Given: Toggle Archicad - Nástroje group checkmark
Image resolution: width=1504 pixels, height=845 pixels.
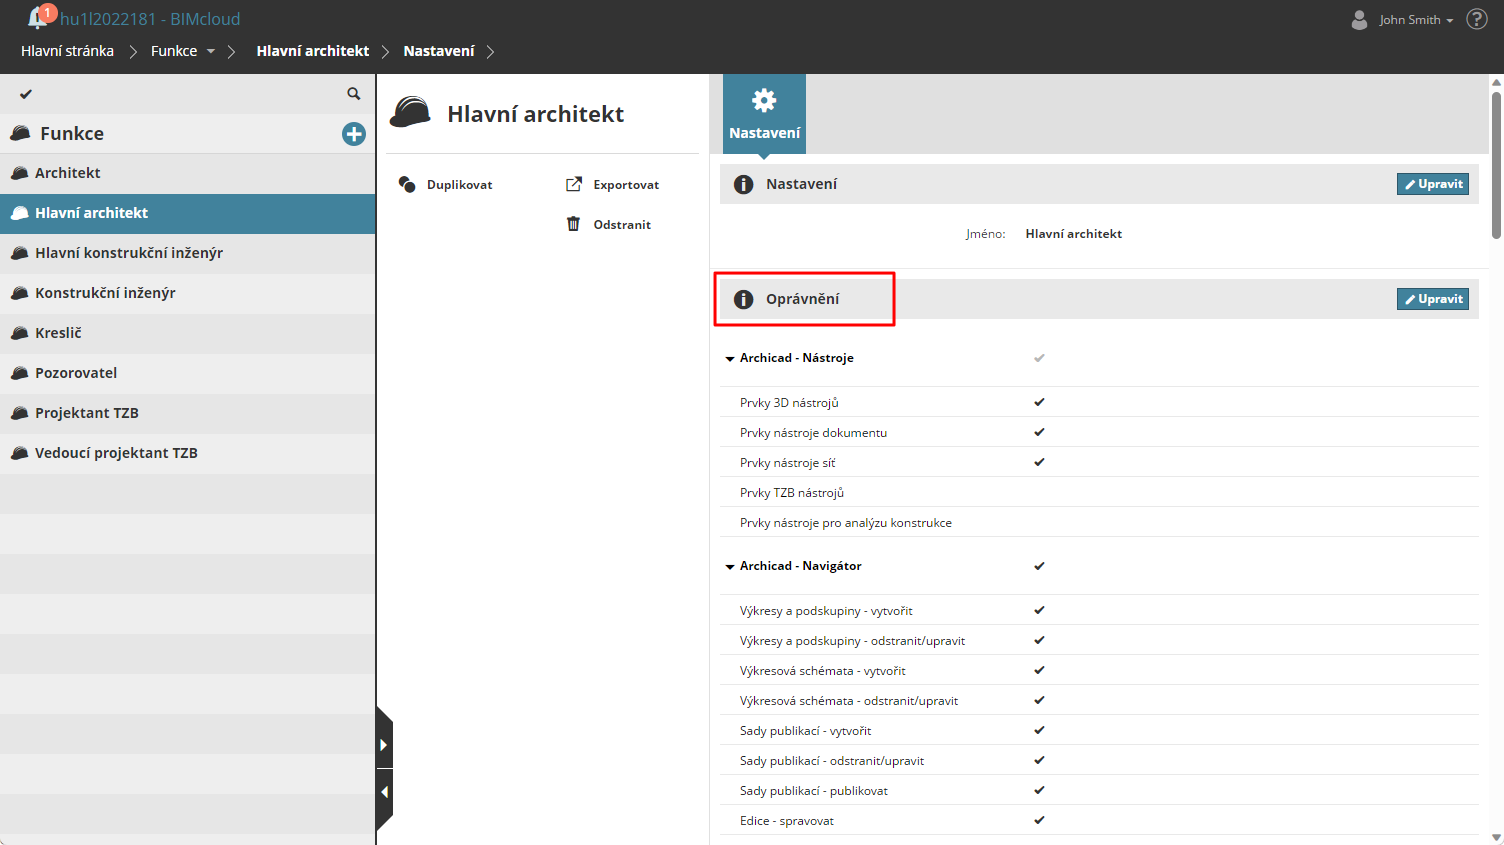Looking at the screenshot, I should tap(1039, 358).
